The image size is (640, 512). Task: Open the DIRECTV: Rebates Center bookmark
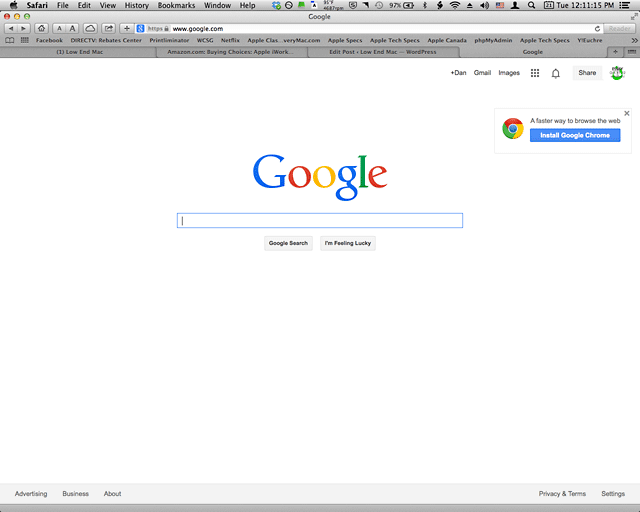[x=106, y=40]
